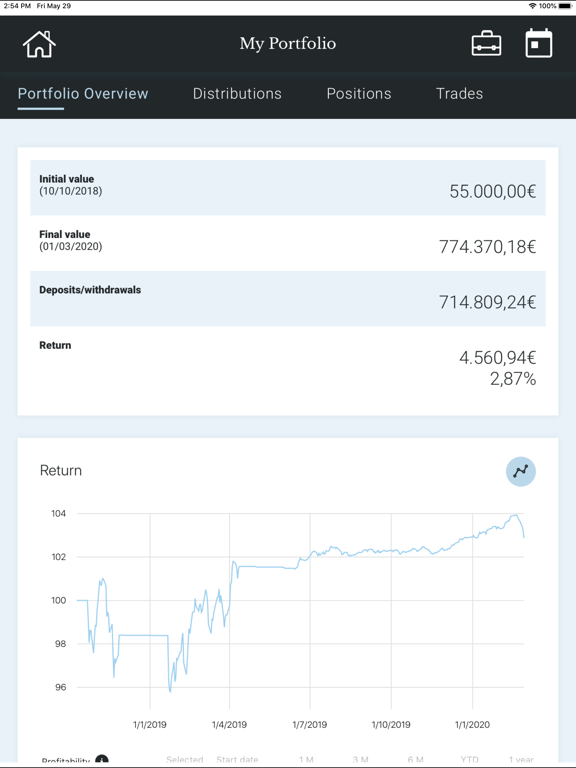Open the Trades tab
This screenshot has height=768, width=576.
459,94
